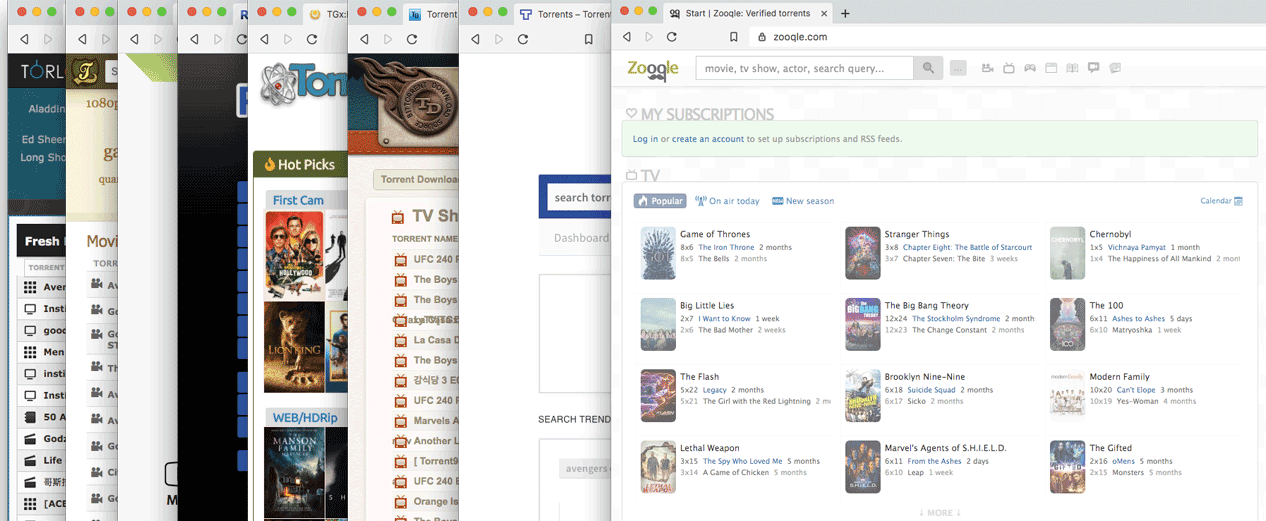1266x521 pixels.
Task: Click the TV icon beside Orange Is
Action: (x=400, y=501)
